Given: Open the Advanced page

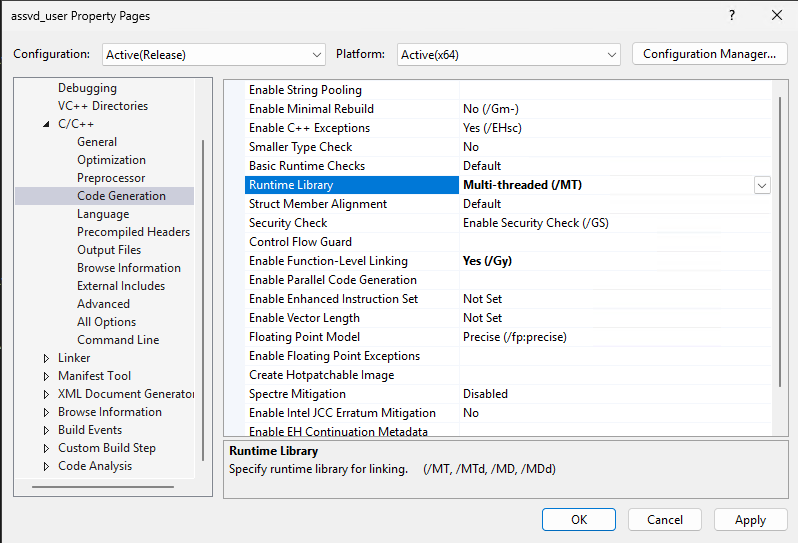Looking at the screenshot, I should (x=103, y=304).
